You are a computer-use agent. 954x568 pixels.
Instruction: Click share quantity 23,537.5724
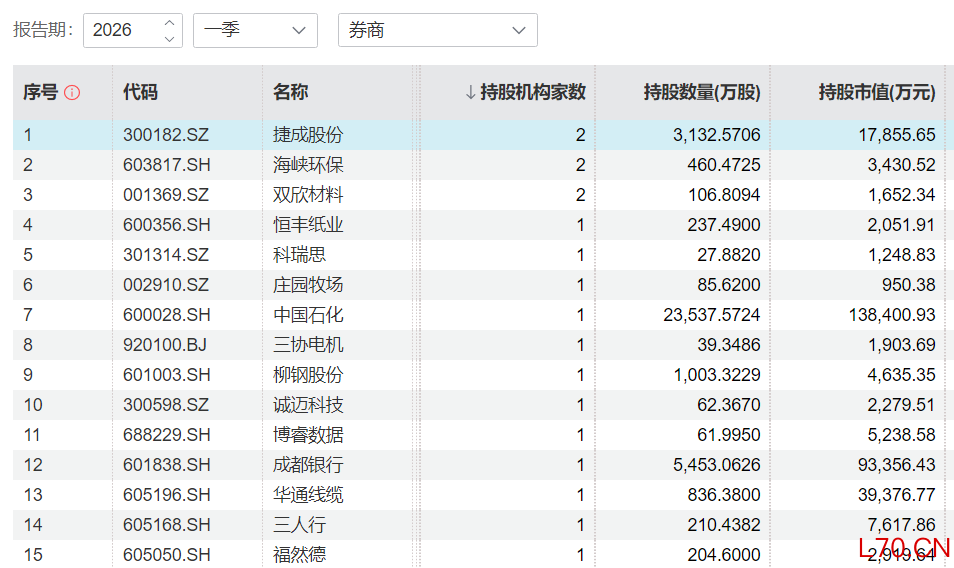pos(711,315)
